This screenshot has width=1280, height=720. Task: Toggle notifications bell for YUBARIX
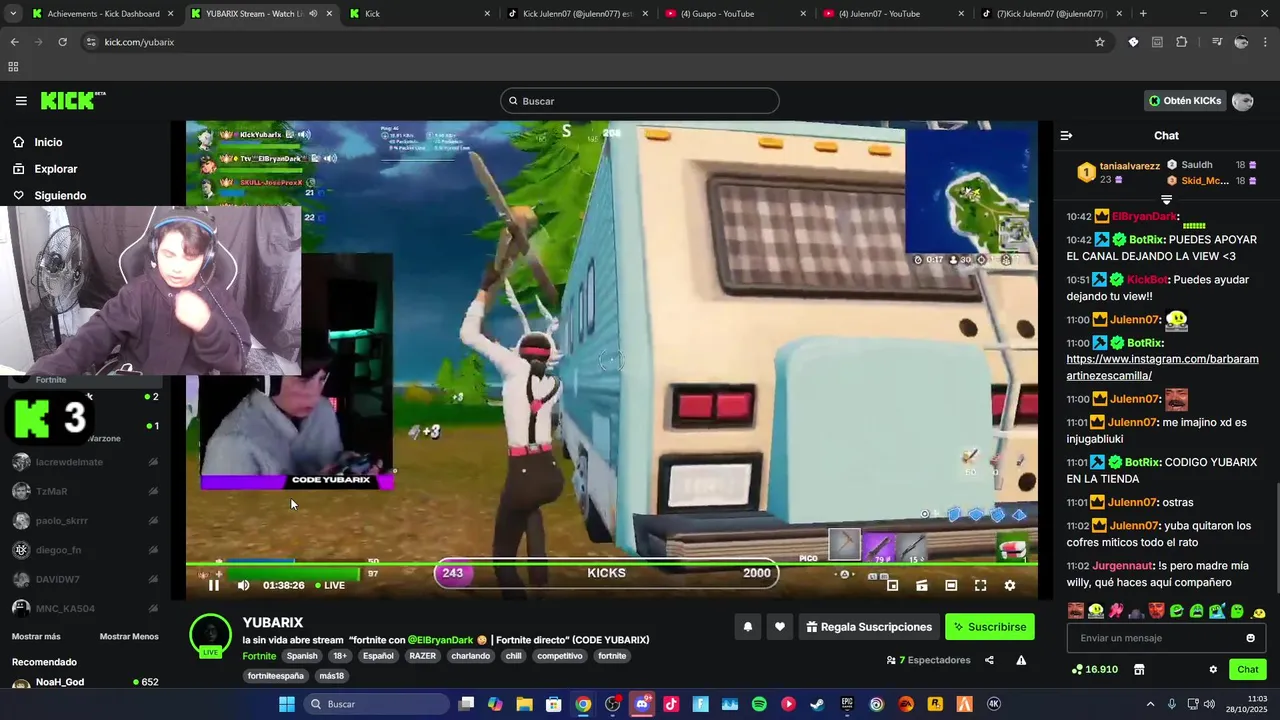747,627
